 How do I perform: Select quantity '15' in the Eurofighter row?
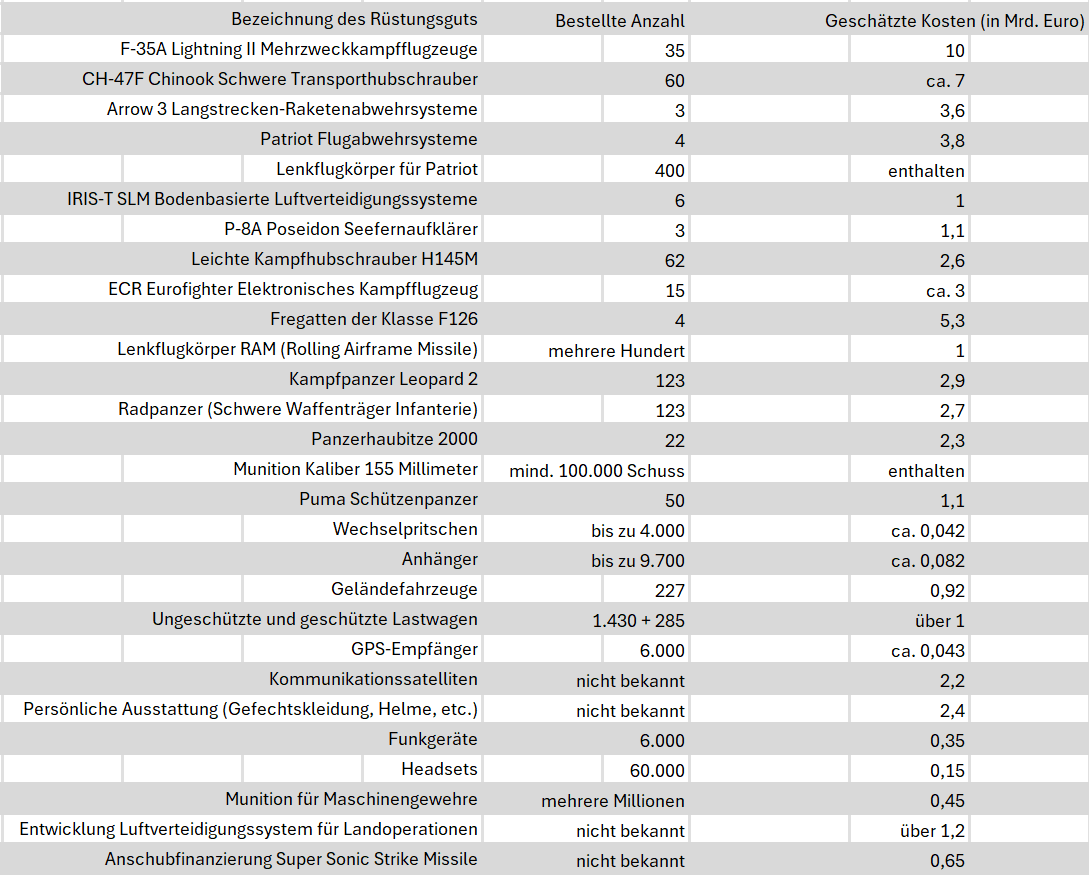(674, 290)
